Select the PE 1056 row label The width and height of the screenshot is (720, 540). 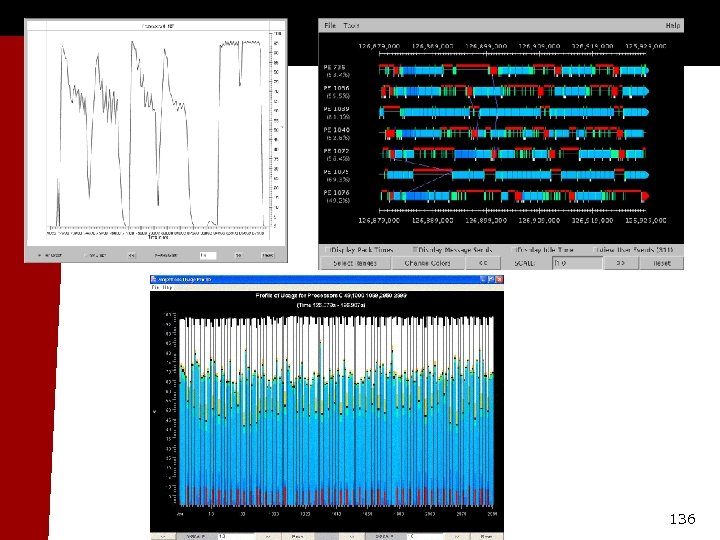(337, 91)
